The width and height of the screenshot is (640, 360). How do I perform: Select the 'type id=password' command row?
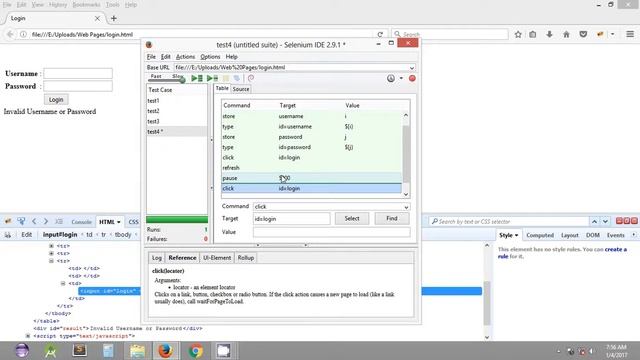[x=312, y=147]
